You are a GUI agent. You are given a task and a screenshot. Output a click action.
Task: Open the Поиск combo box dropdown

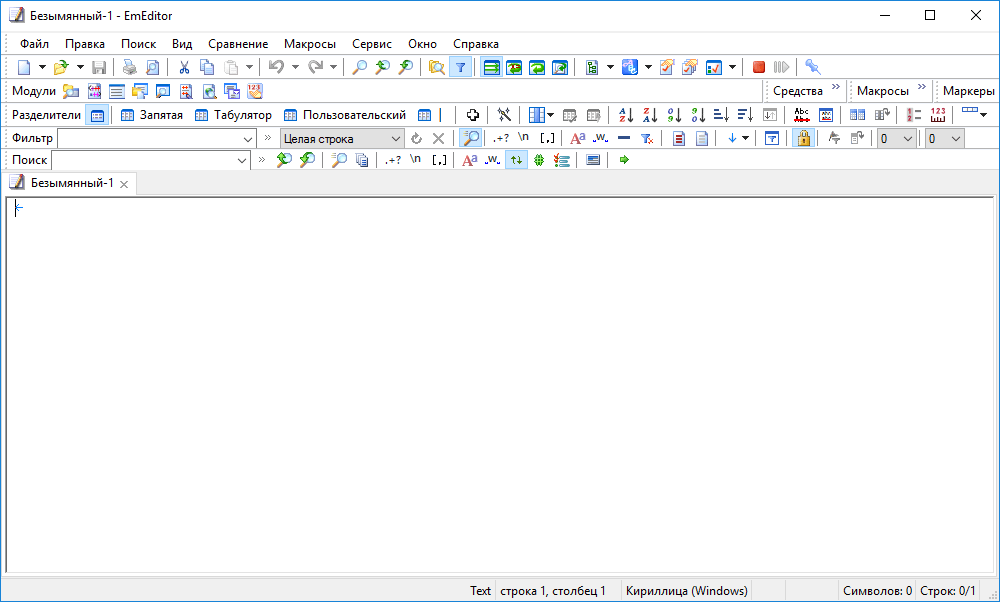pyautogui.click(x=242, y=160)
